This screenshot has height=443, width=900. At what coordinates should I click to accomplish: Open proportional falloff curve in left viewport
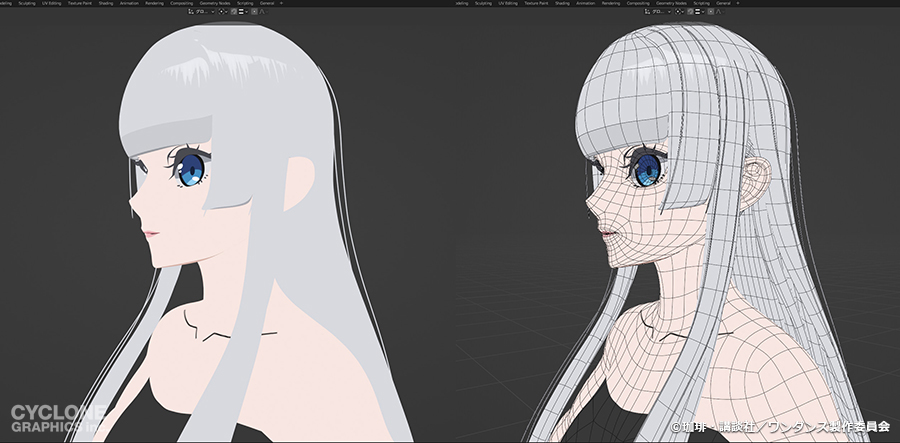(264, 12)
